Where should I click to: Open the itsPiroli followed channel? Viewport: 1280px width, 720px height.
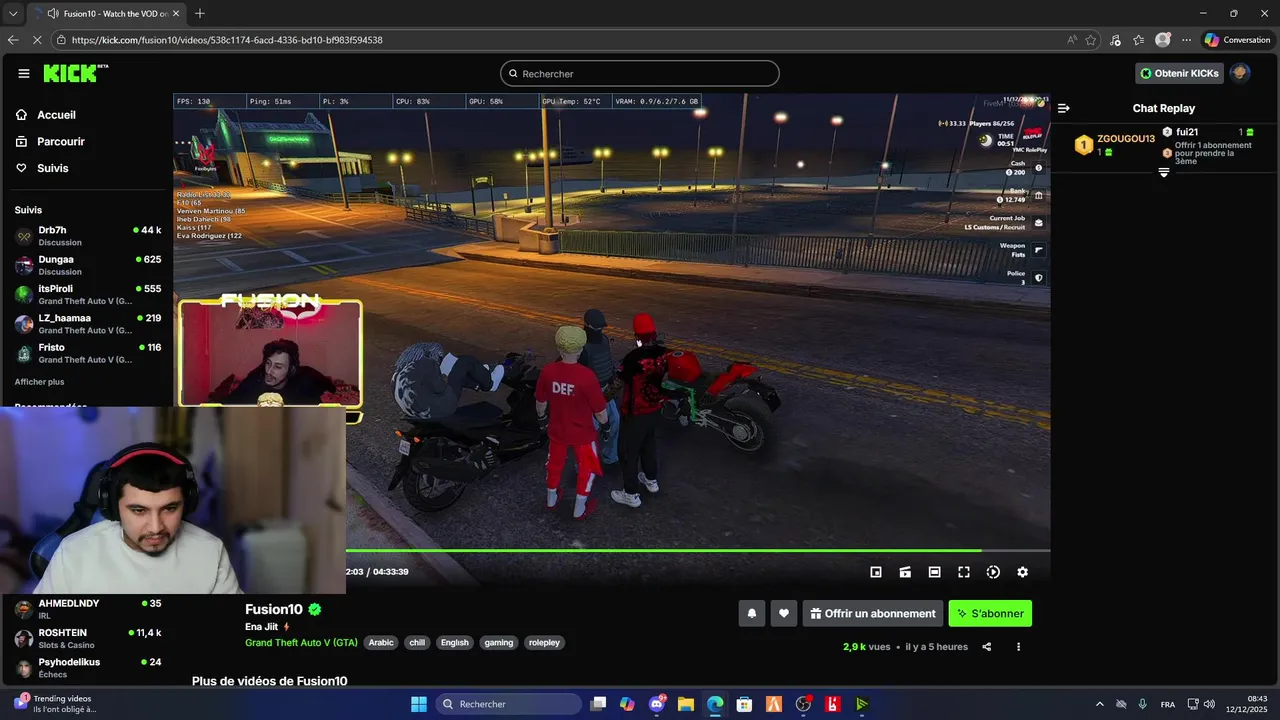(88, 294)
